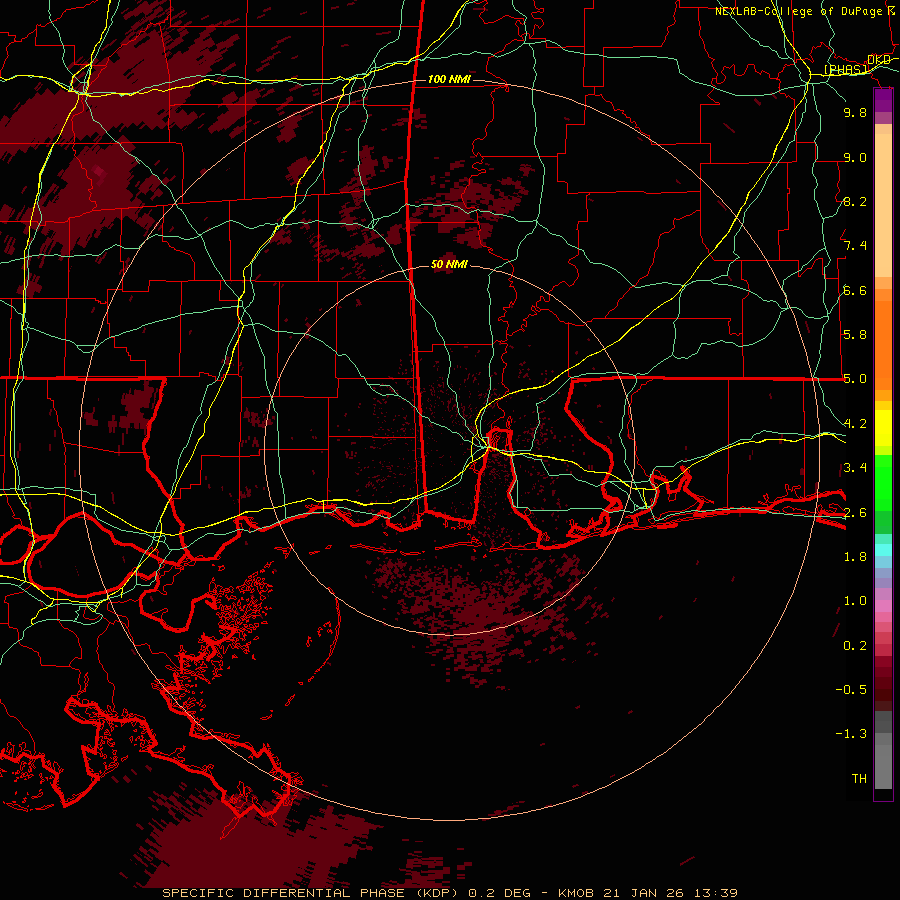
Task: Click the pink band of the color scale
Action: [x=883, y=606]
